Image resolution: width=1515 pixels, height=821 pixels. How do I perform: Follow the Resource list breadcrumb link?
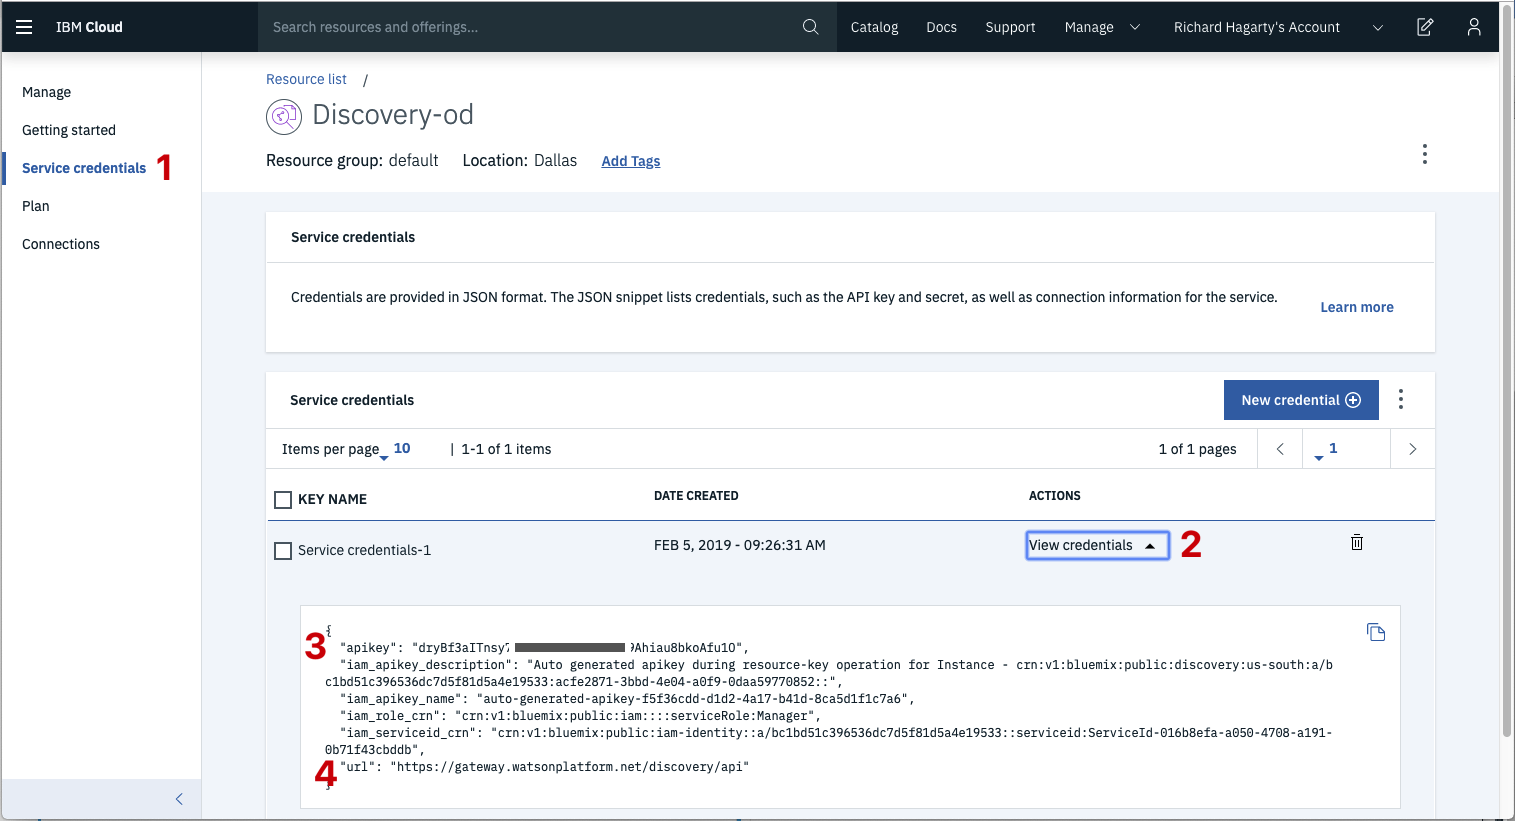306,79
